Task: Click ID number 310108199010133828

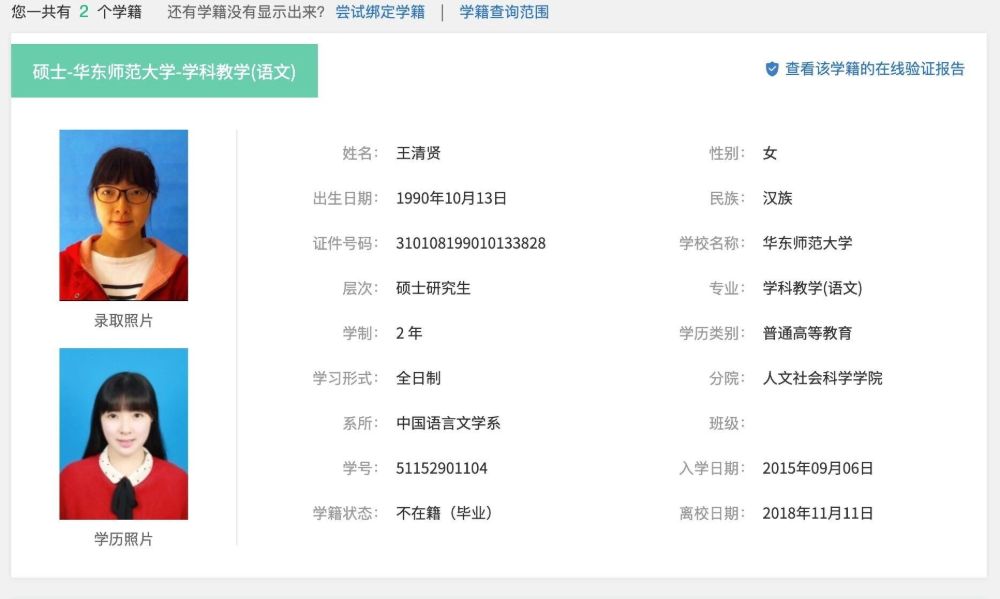Action: (471, 243)
